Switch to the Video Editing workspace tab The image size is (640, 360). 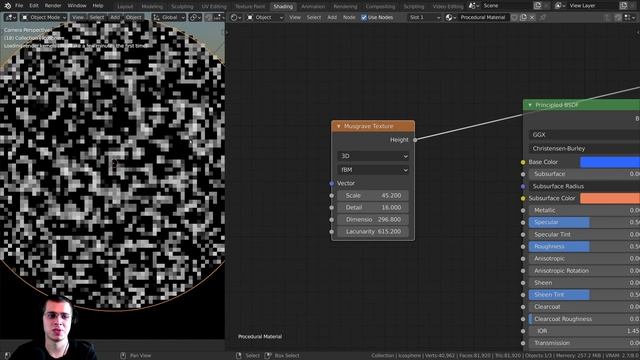point(448,7)
